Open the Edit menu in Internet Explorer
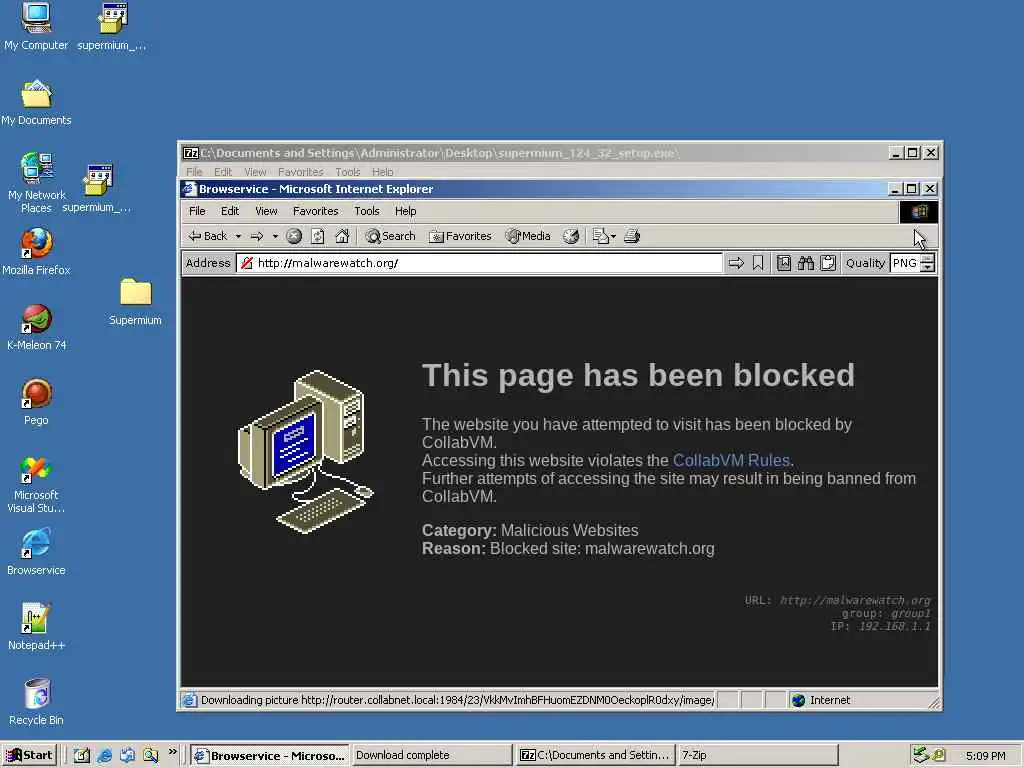Image resolution: width=1024 pixels, height=768 pixels. [230, 211]
